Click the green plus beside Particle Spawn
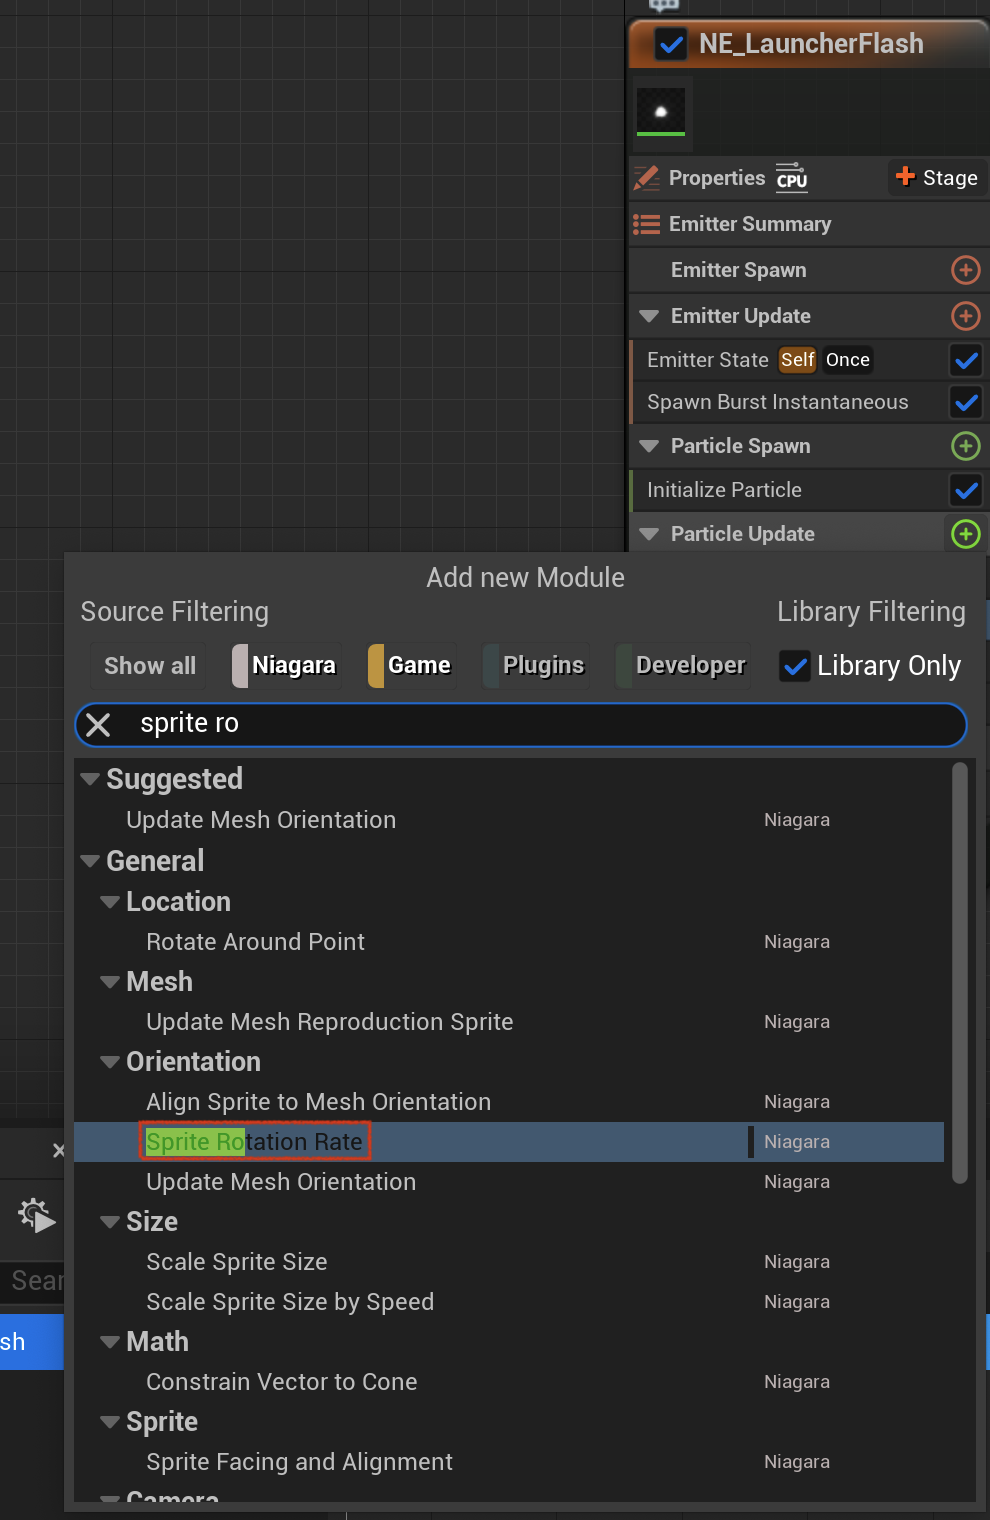Image resolution: width=990 pixels, height=1520 pixels. pos(965,446)
